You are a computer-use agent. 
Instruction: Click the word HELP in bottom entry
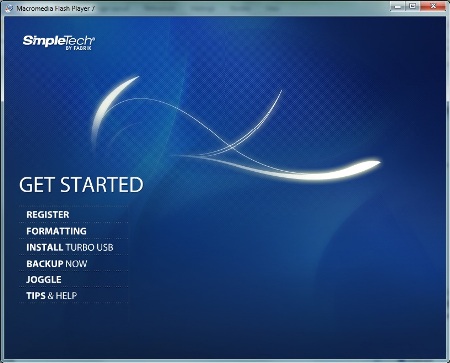[66, 296]
